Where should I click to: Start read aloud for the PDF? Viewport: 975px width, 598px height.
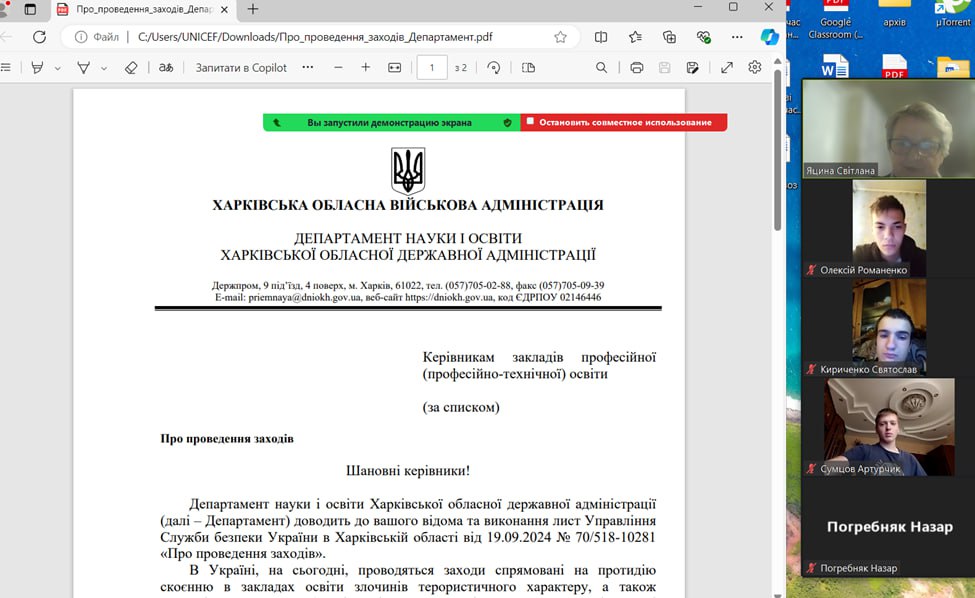pyautogui.click(x=165, y=68)
